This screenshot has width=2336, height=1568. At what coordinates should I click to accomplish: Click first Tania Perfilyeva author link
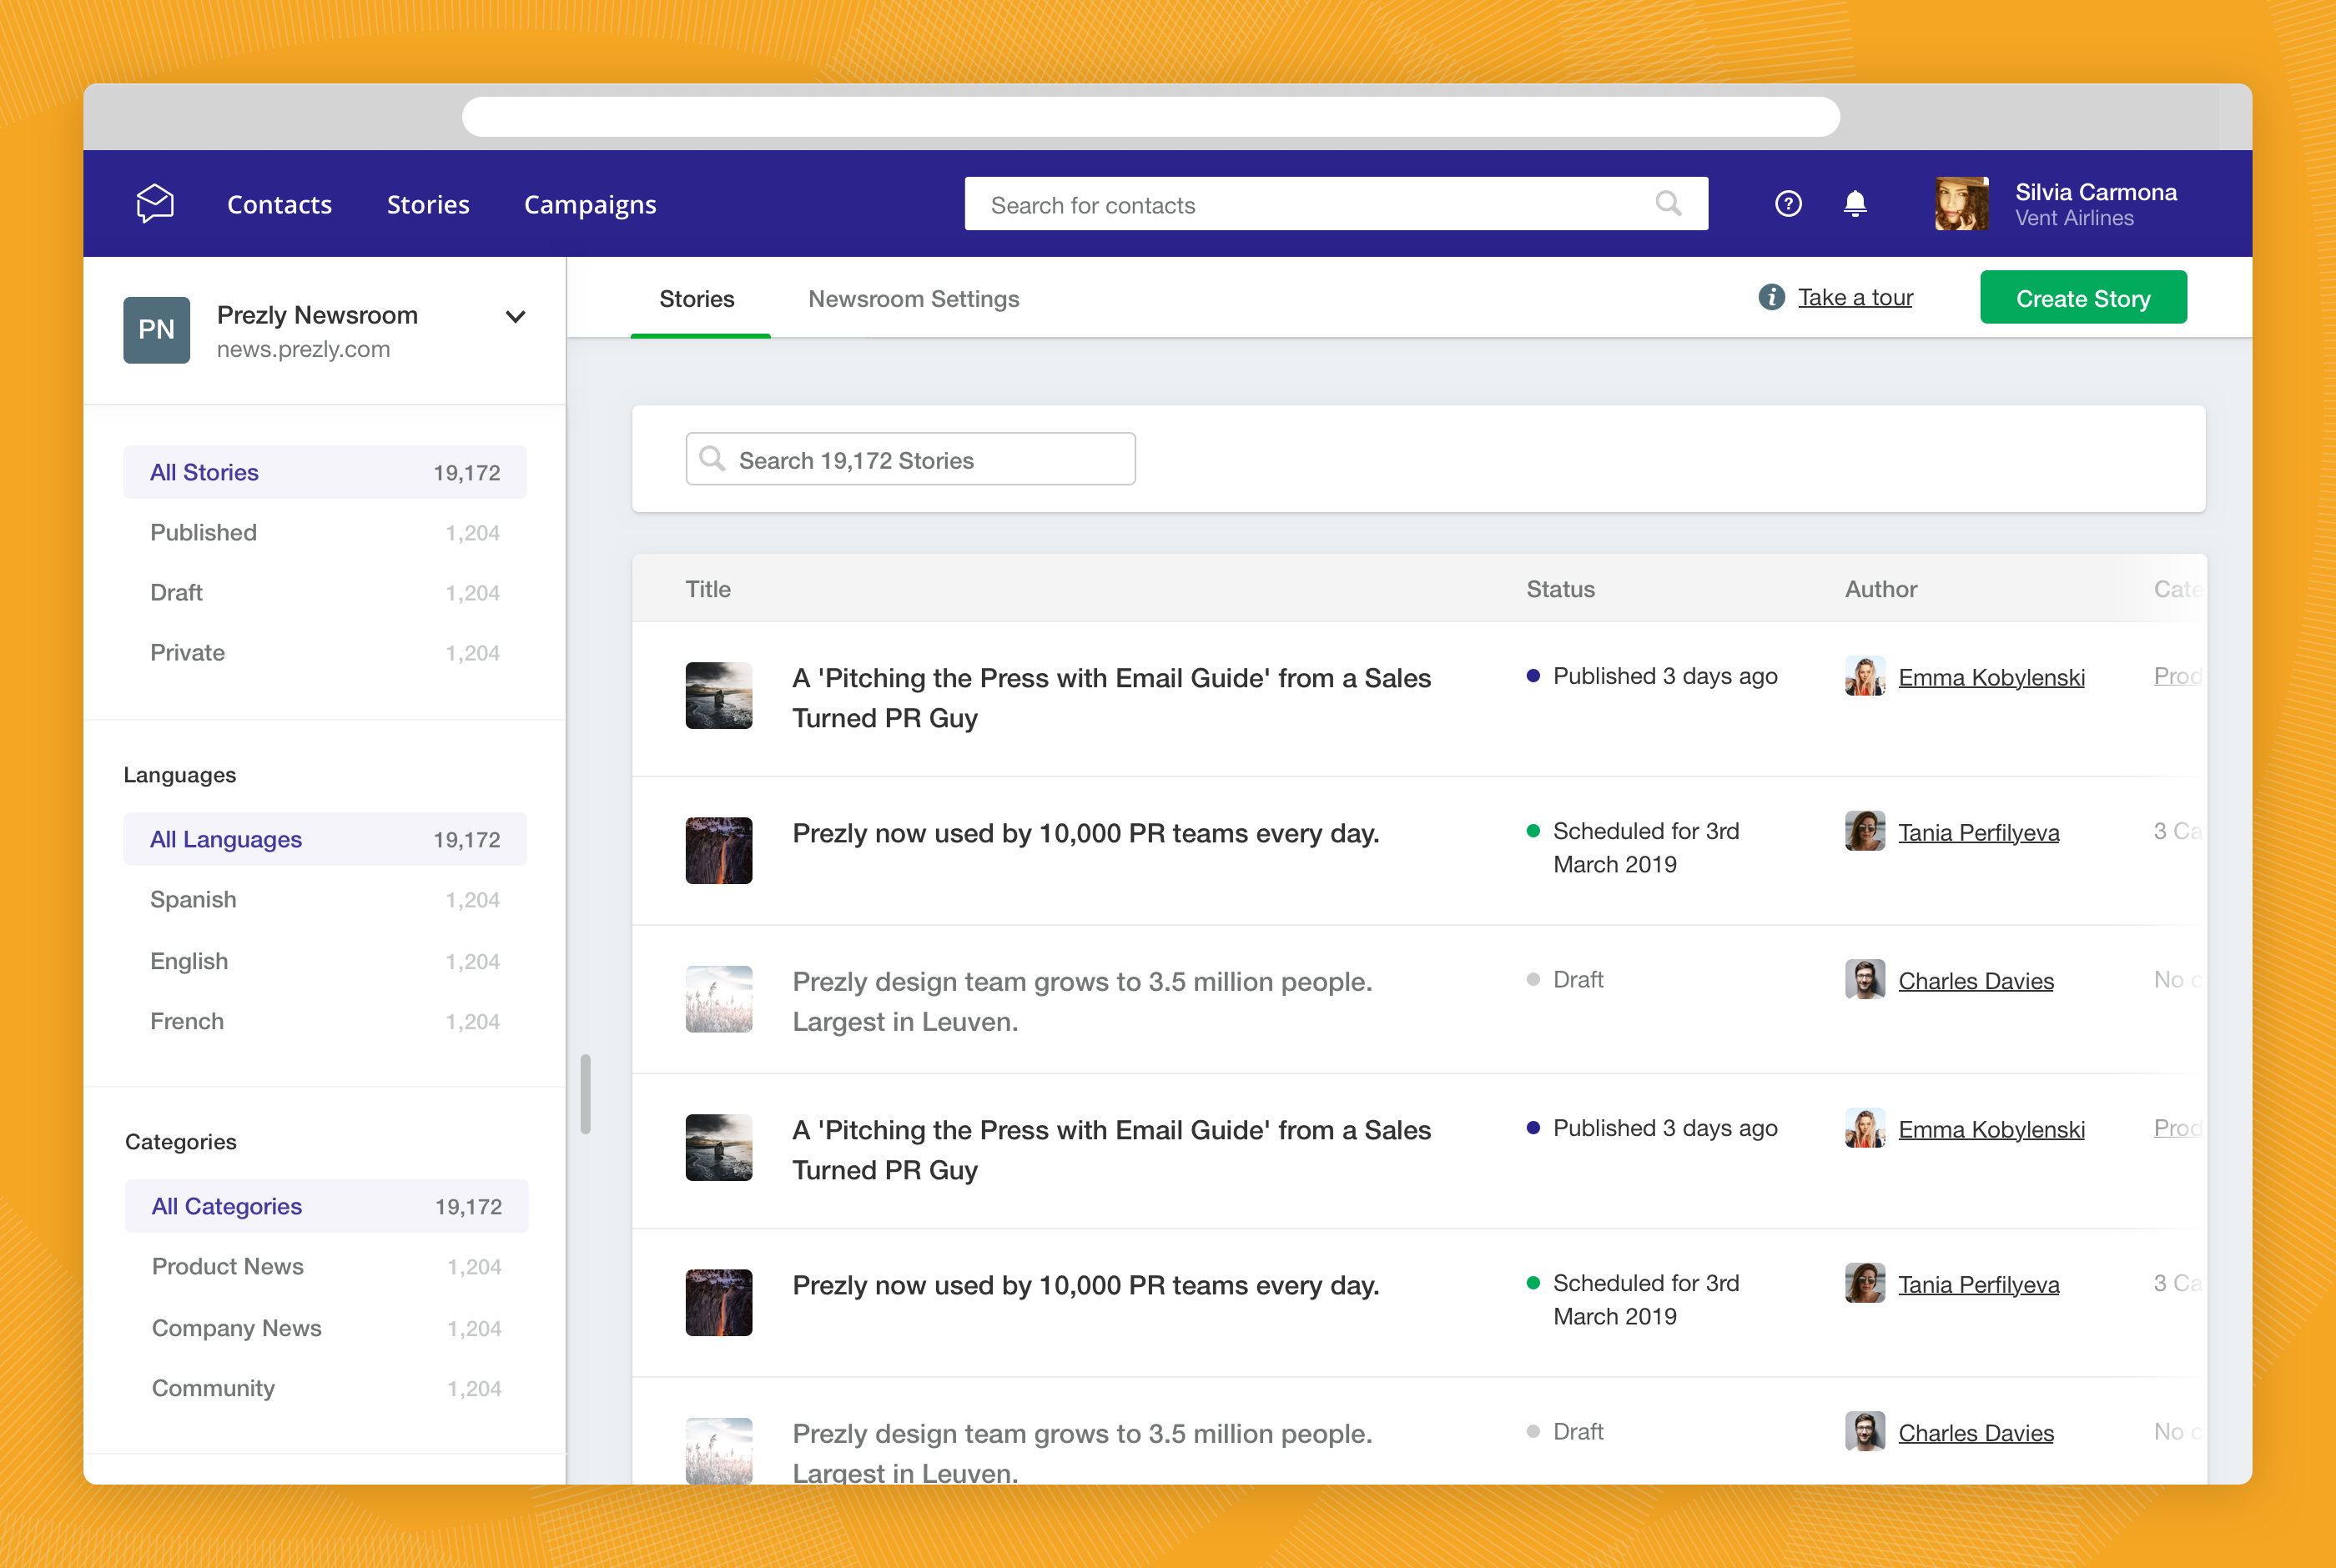[x=1978, y=832]
